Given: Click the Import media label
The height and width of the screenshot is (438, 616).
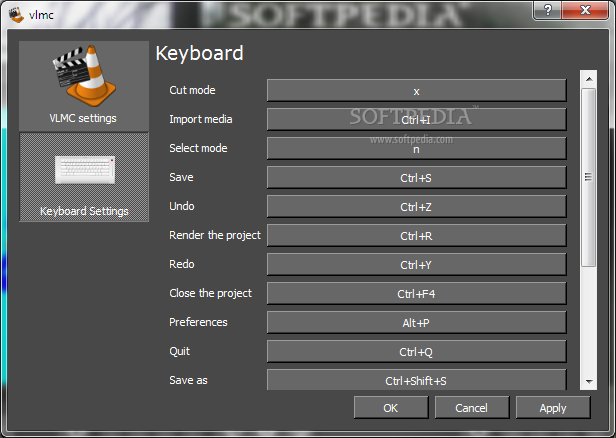Looking at the screenshot, I should (x=201, y=119).
